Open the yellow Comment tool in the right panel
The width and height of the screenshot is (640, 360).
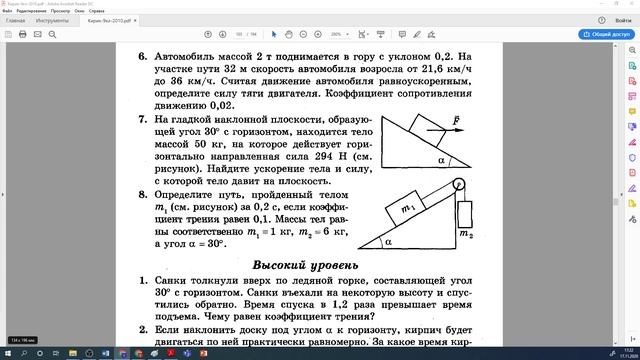(632, 111)
